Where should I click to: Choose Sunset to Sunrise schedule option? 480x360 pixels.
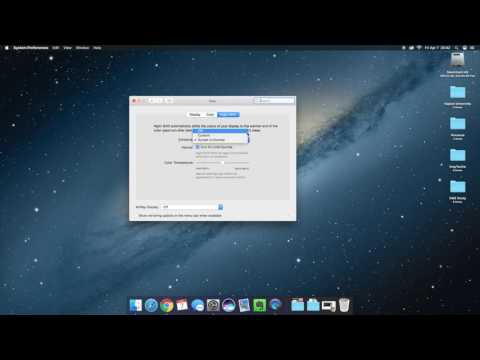coord(220,140)
